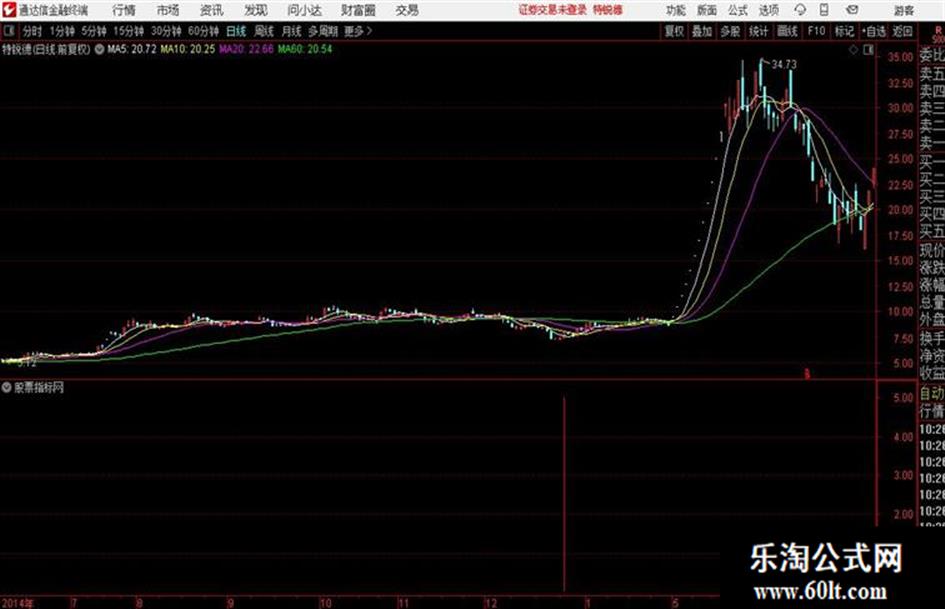This screenshot has height=609, width=945.
Task: Click the 通达信 red logo icon
Action: [9, 10]
